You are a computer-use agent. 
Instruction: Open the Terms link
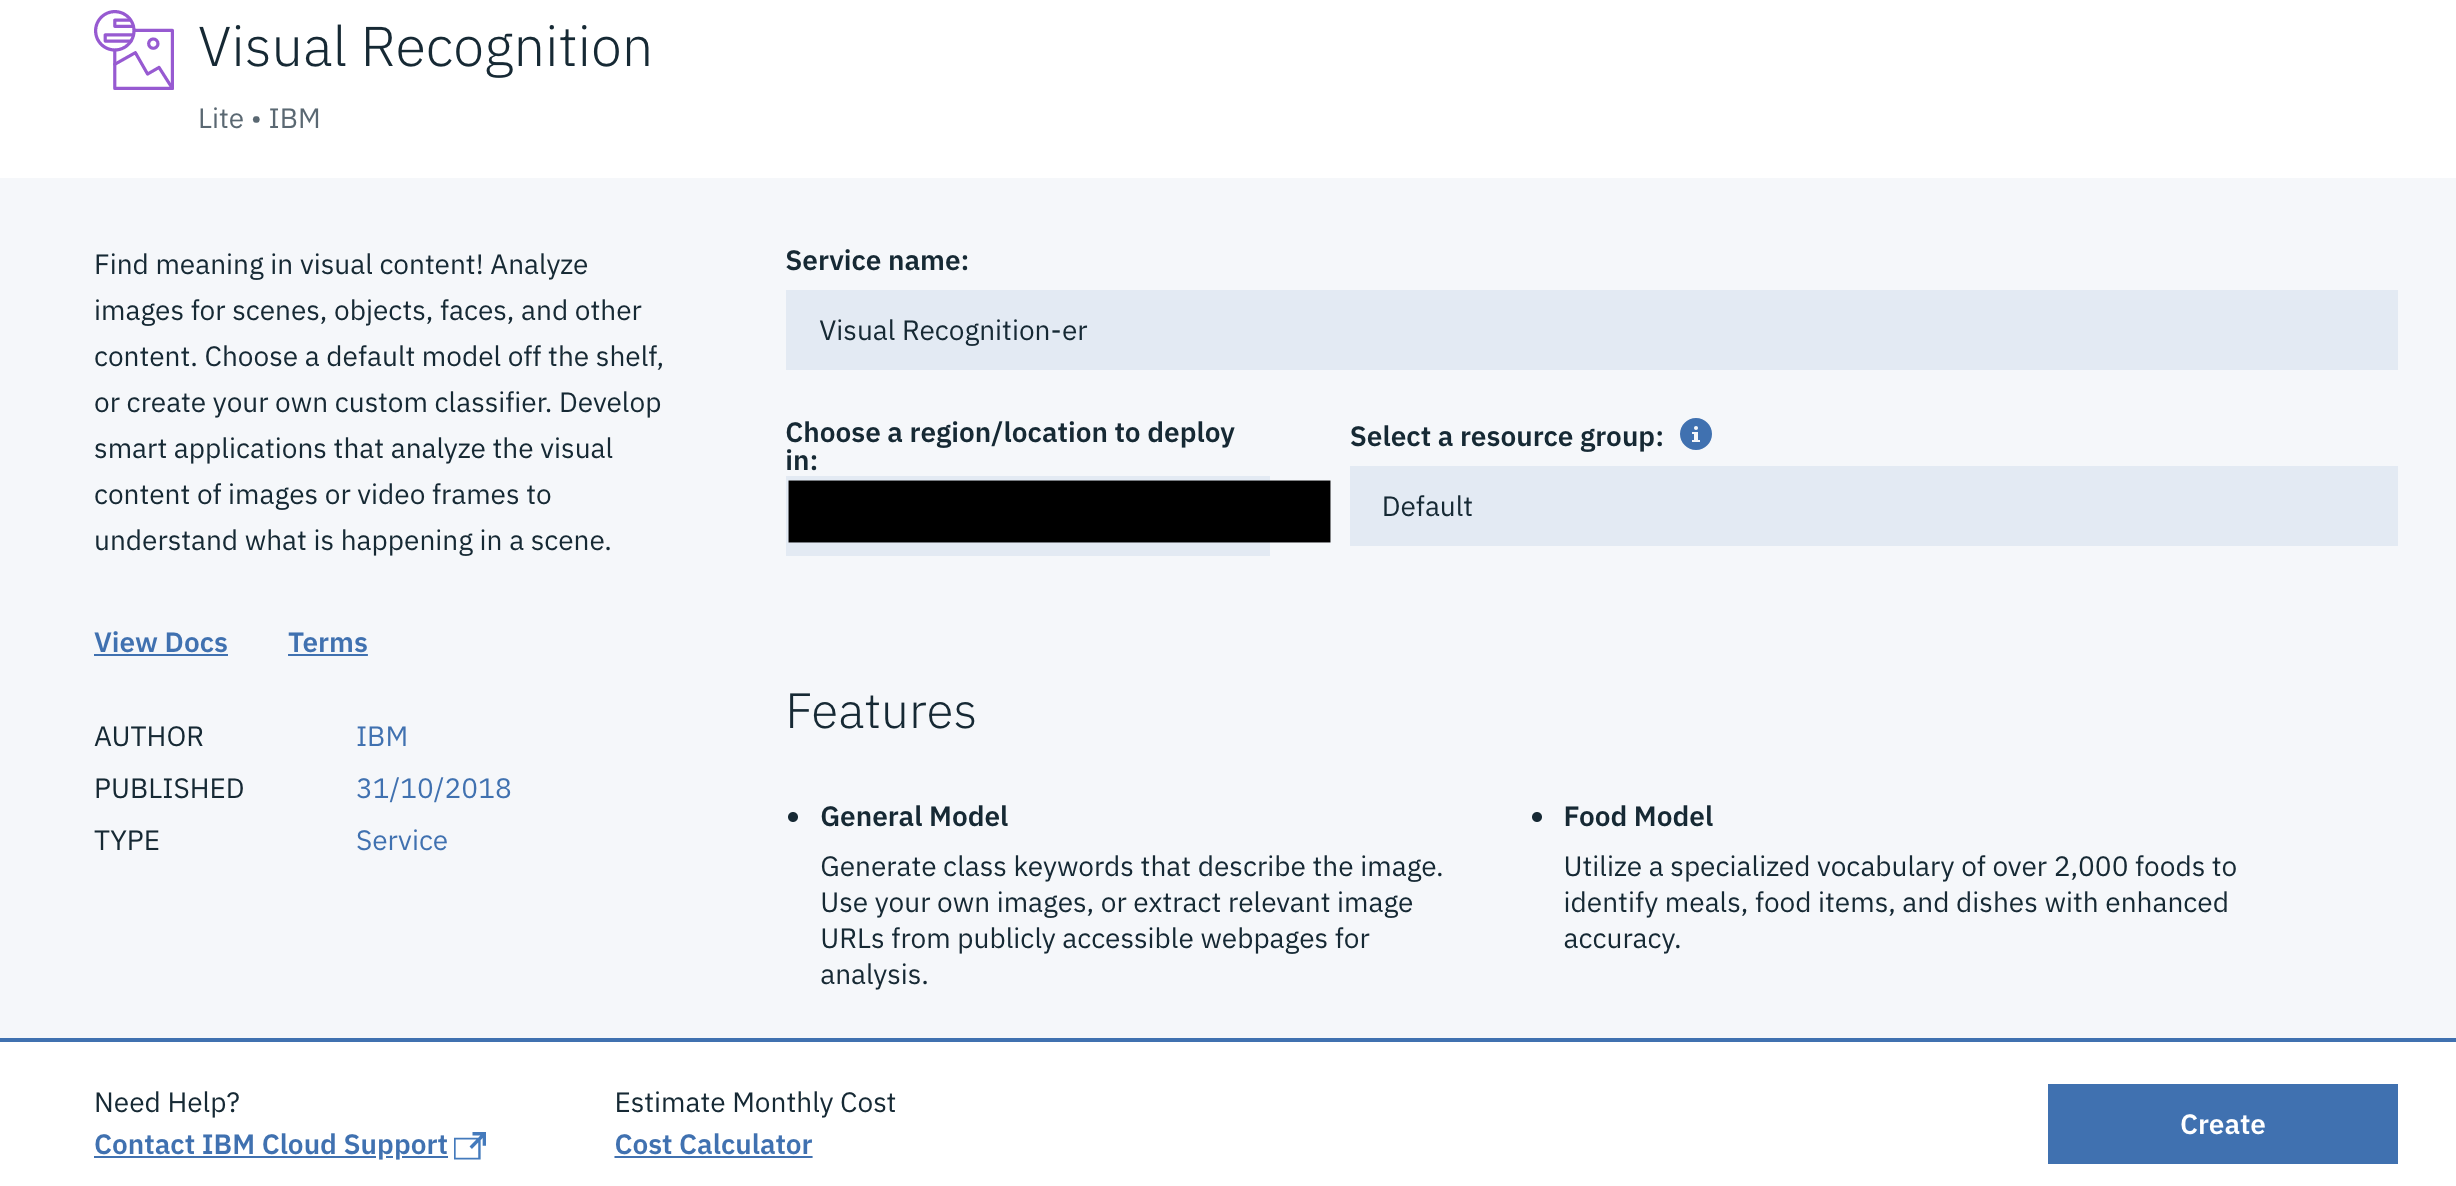tap(328, 642)
